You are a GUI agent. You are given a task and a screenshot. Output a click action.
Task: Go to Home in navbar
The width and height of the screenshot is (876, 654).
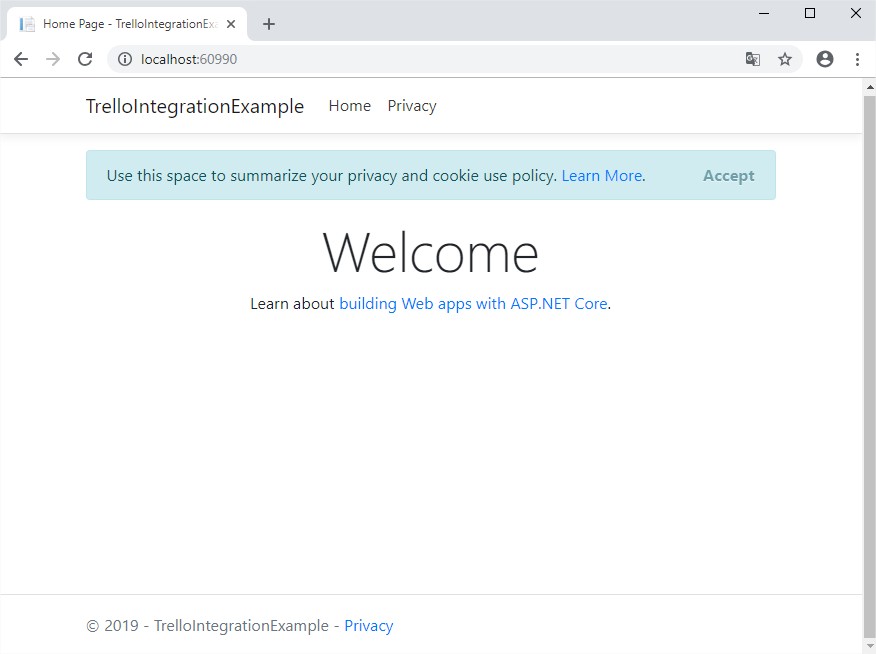[349, 106]
